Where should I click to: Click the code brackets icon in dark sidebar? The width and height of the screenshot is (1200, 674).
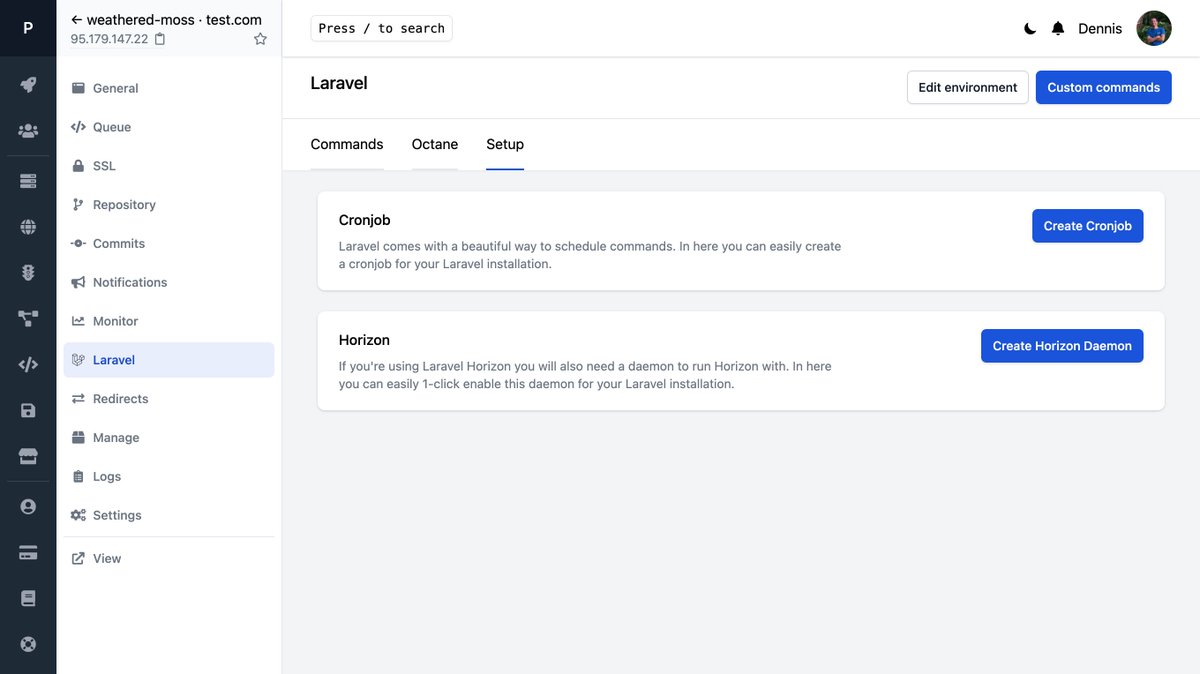(28, 364)
